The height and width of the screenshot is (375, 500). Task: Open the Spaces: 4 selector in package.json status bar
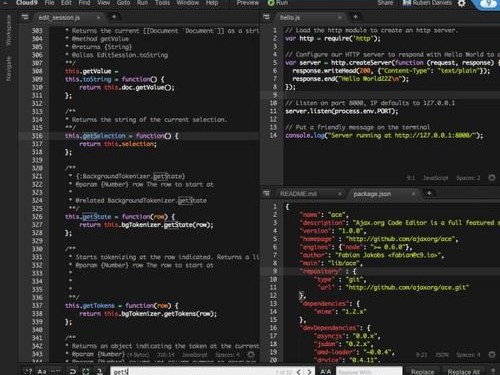pos(468,355)
